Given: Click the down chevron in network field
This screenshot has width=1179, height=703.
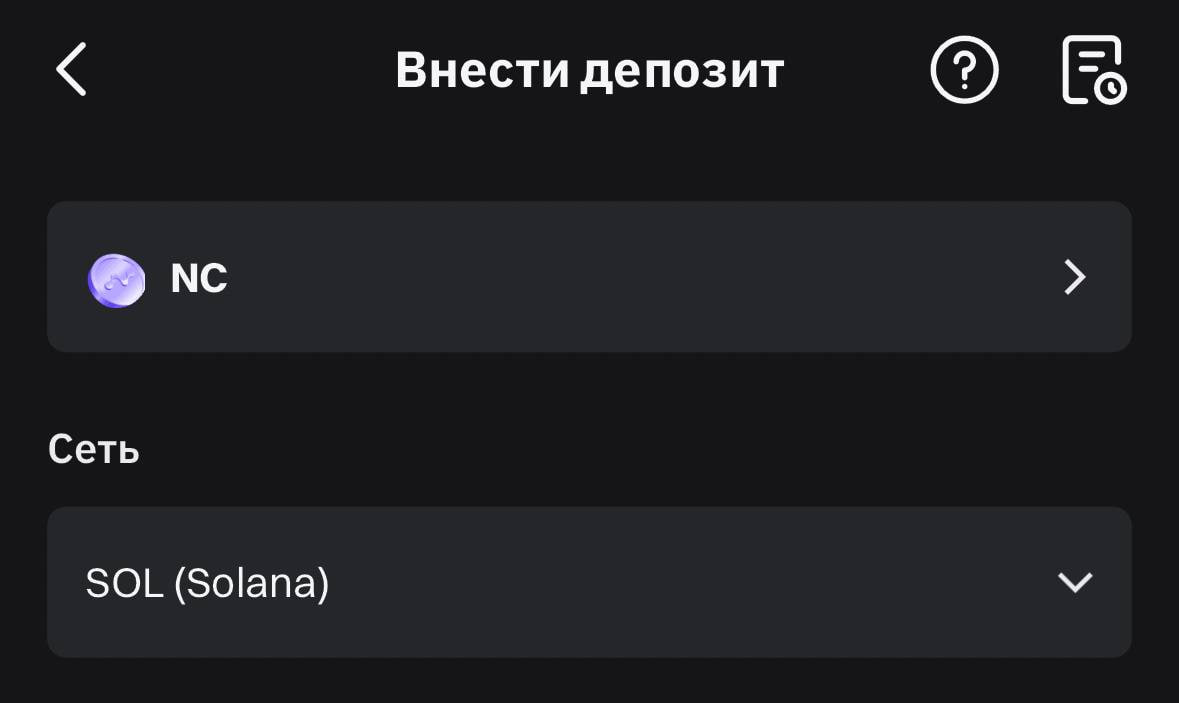Looking at the screenshot, I should 1074,582.
